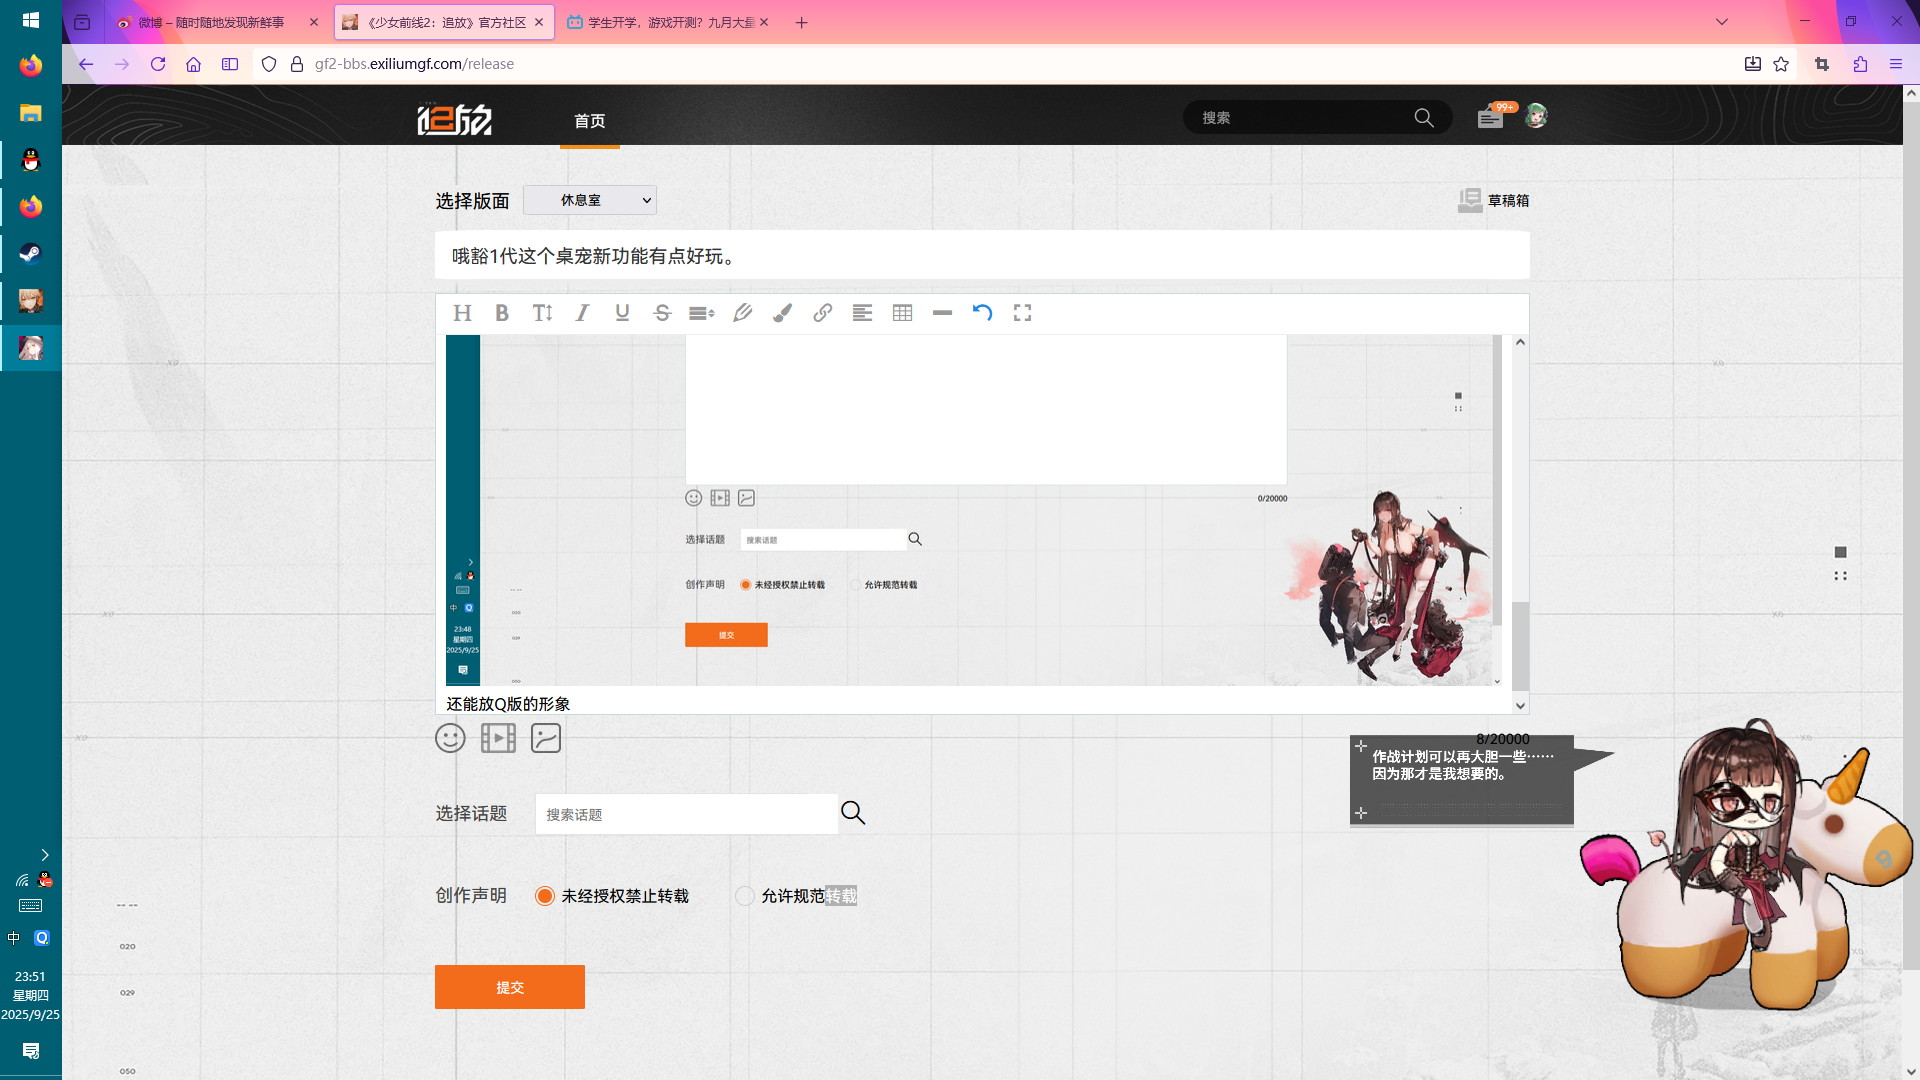Open the Firefox extensions icon

click(x=1860, y=64)
